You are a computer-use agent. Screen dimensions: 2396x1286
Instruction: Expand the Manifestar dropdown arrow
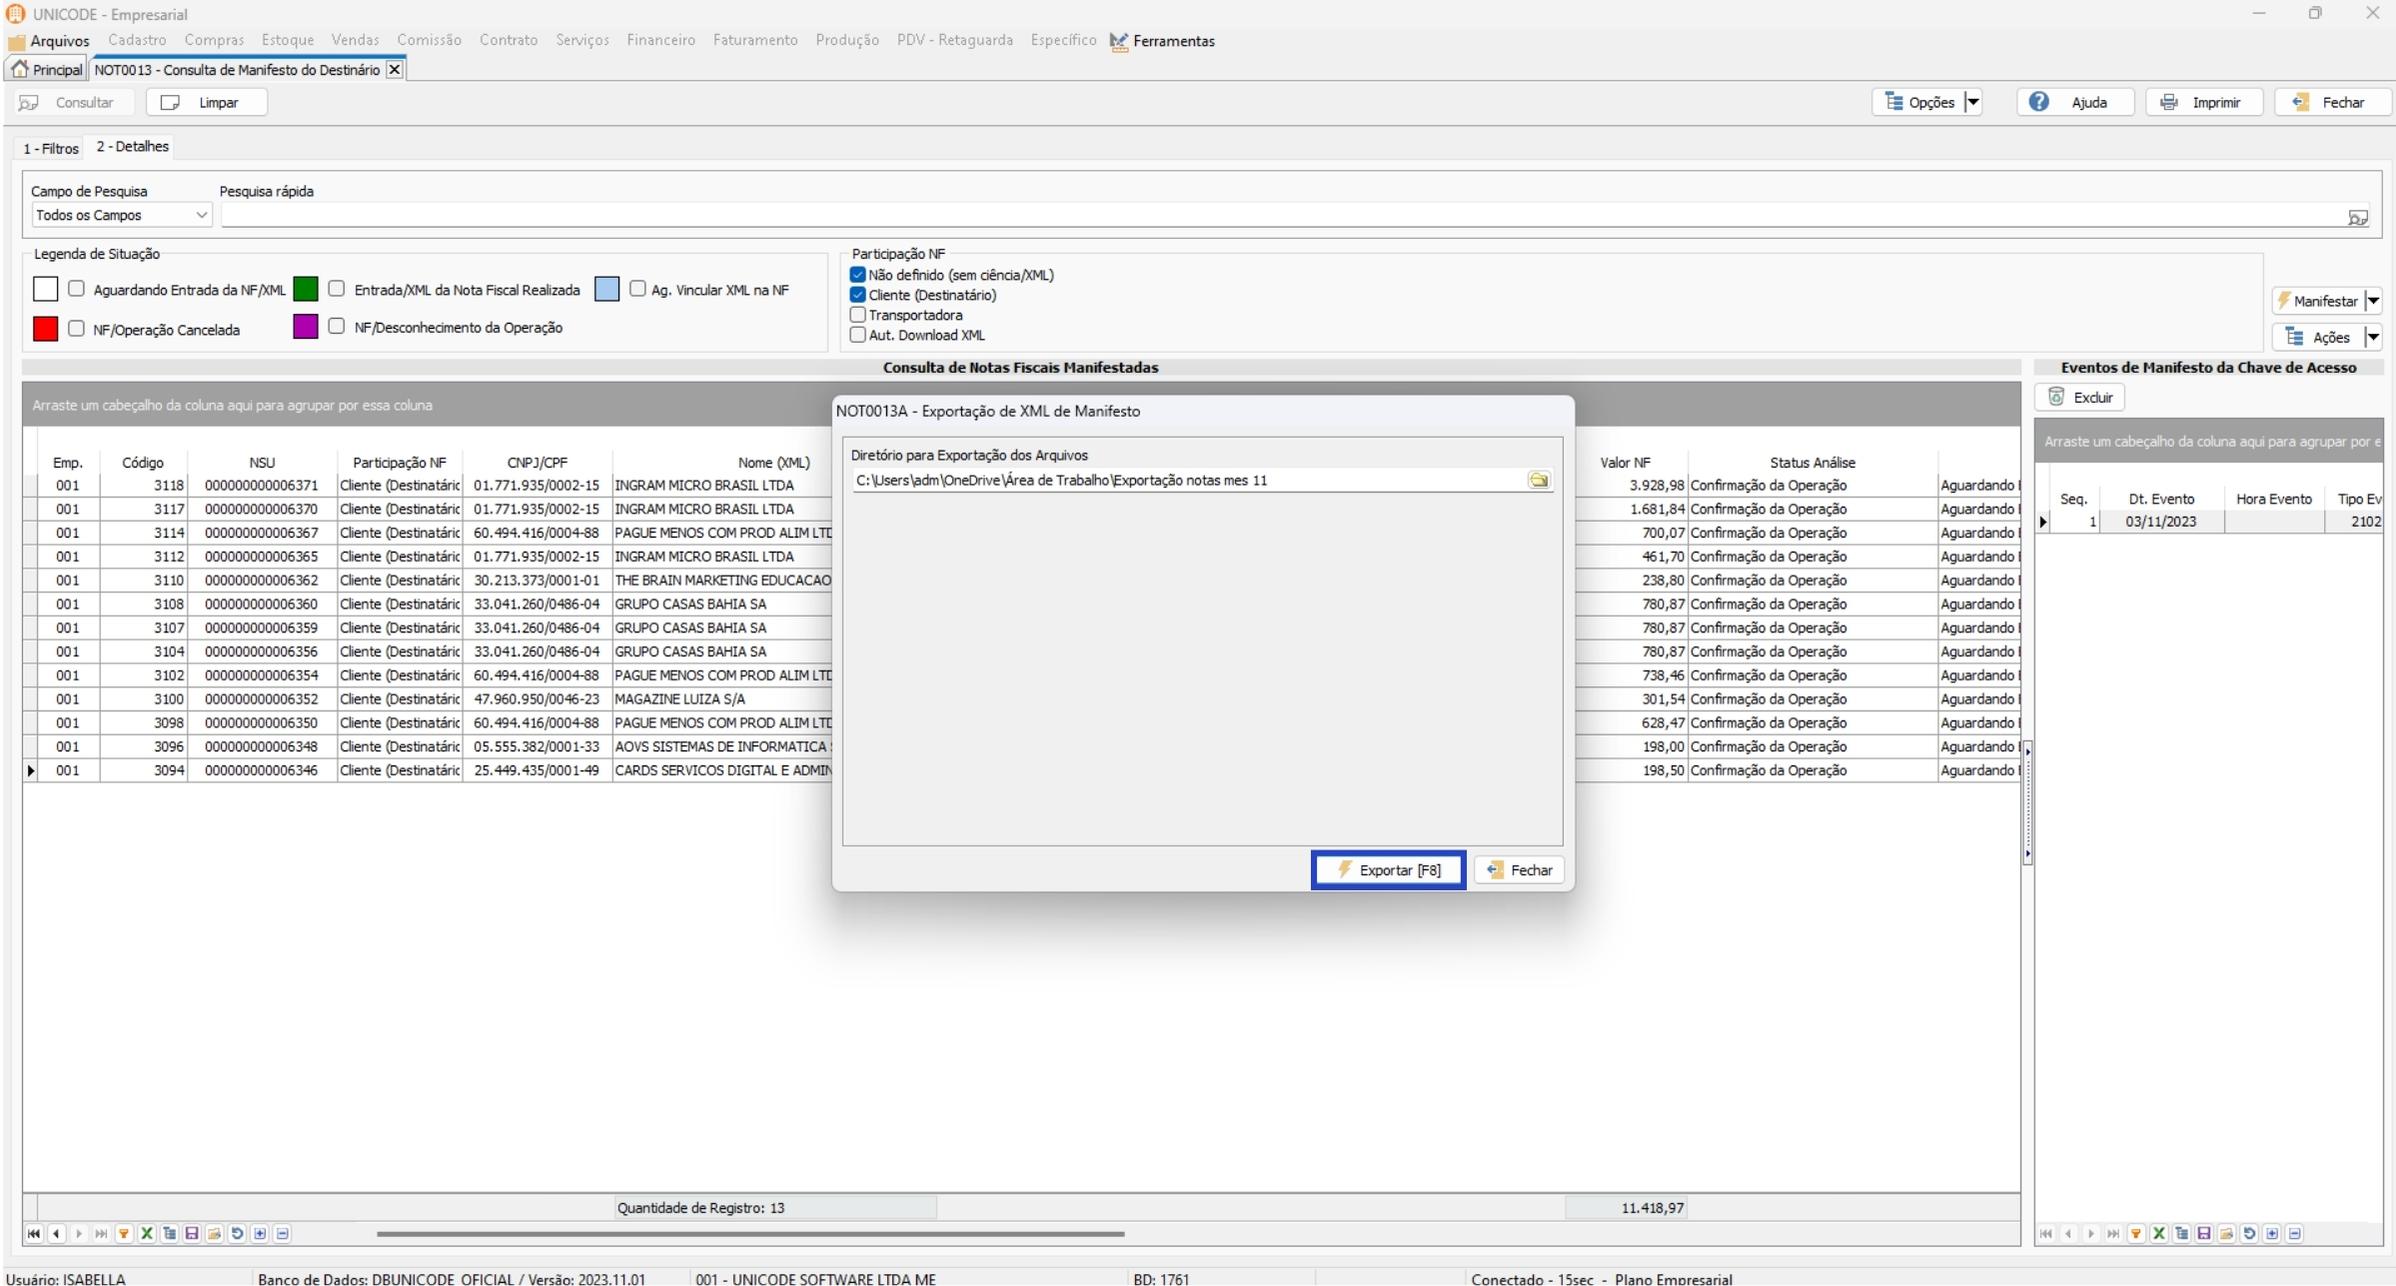point(2372,301)
